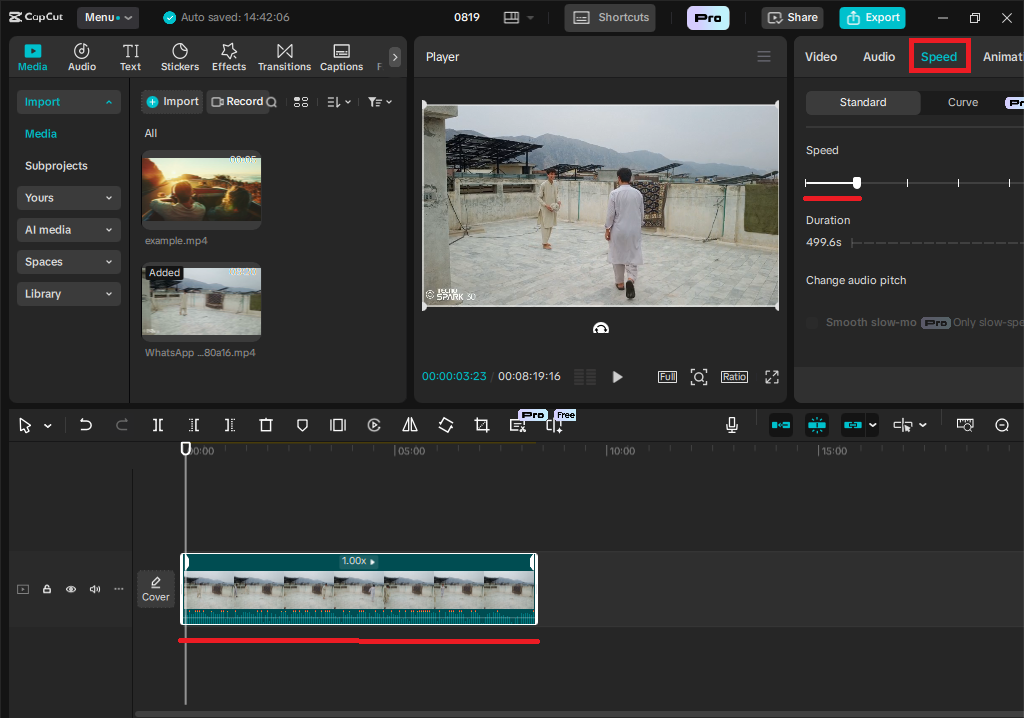Select the Crop tool in timeline toolbar
The height and width of the screenshot is (718, 1024).
(x=482, y=425)
